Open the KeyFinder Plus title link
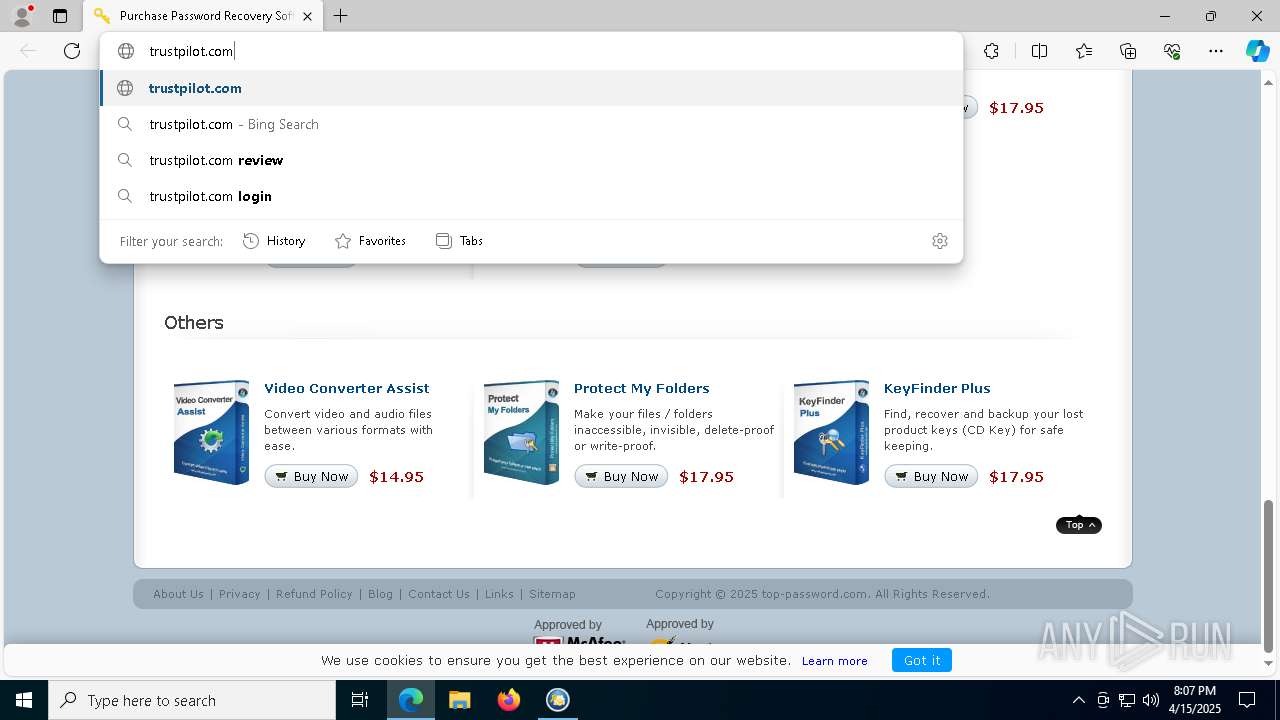The height and width of the screenshot is (720, 1280). [937, 388]
